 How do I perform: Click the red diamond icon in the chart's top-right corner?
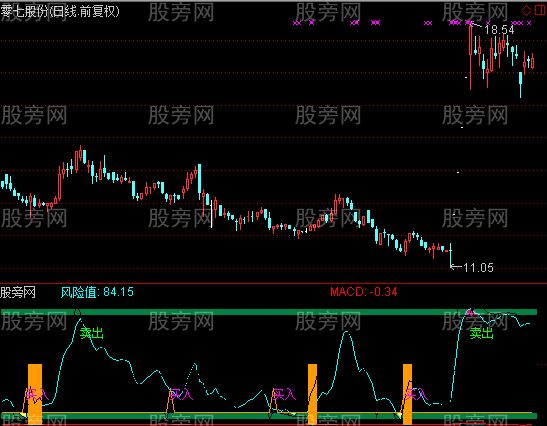point(526,10)
